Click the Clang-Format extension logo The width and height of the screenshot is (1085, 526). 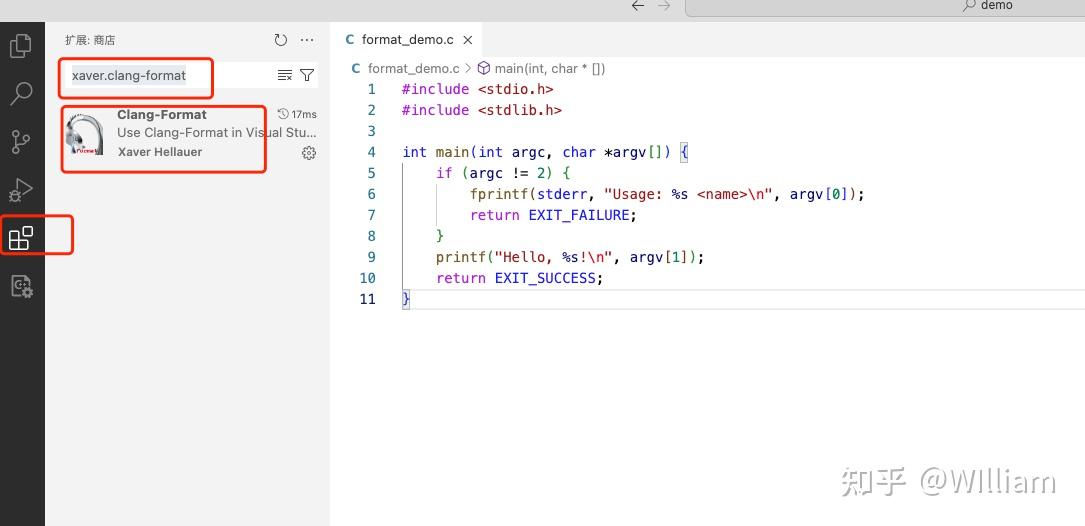coord(85,133)
